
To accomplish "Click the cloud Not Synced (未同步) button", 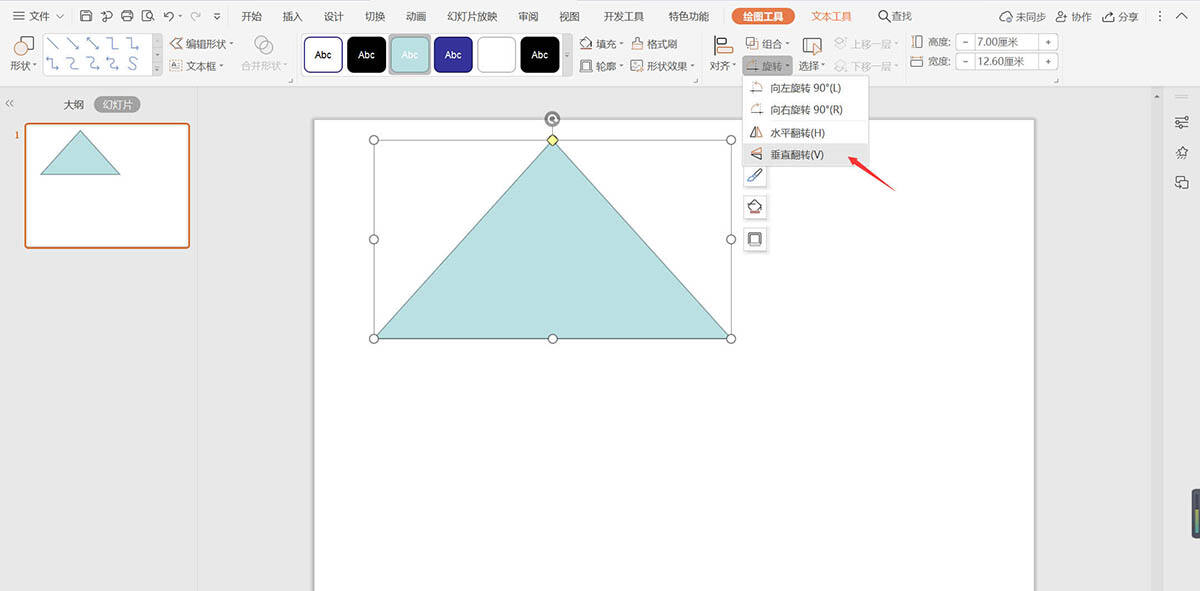I will (x=1022, y=16).
